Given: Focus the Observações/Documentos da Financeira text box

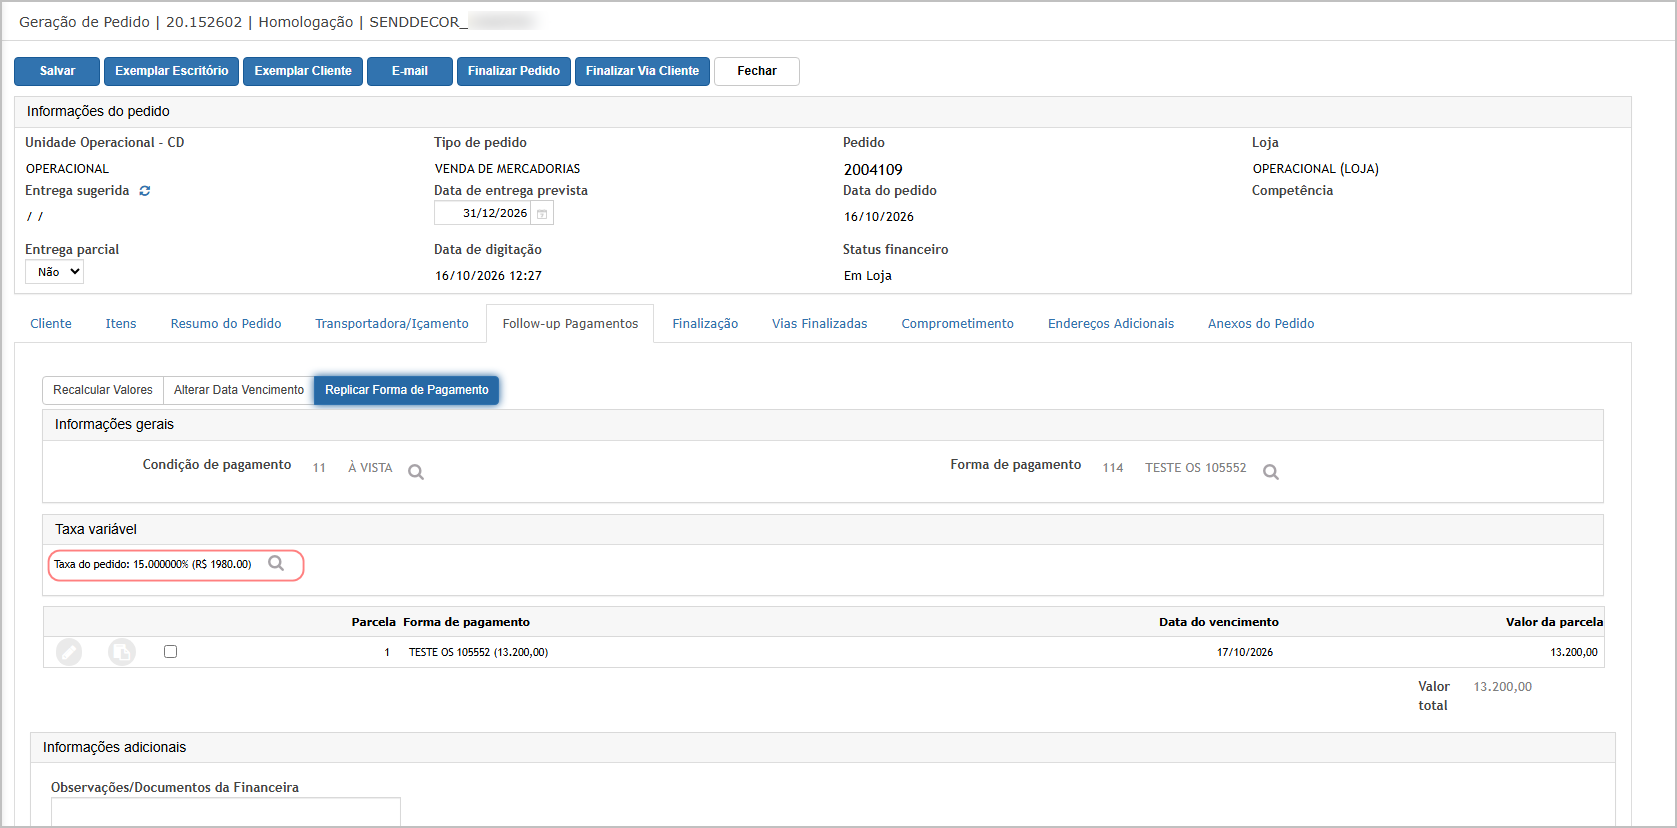Looking at the screenshot, I should pyautogui.click(x=226, y=812).
